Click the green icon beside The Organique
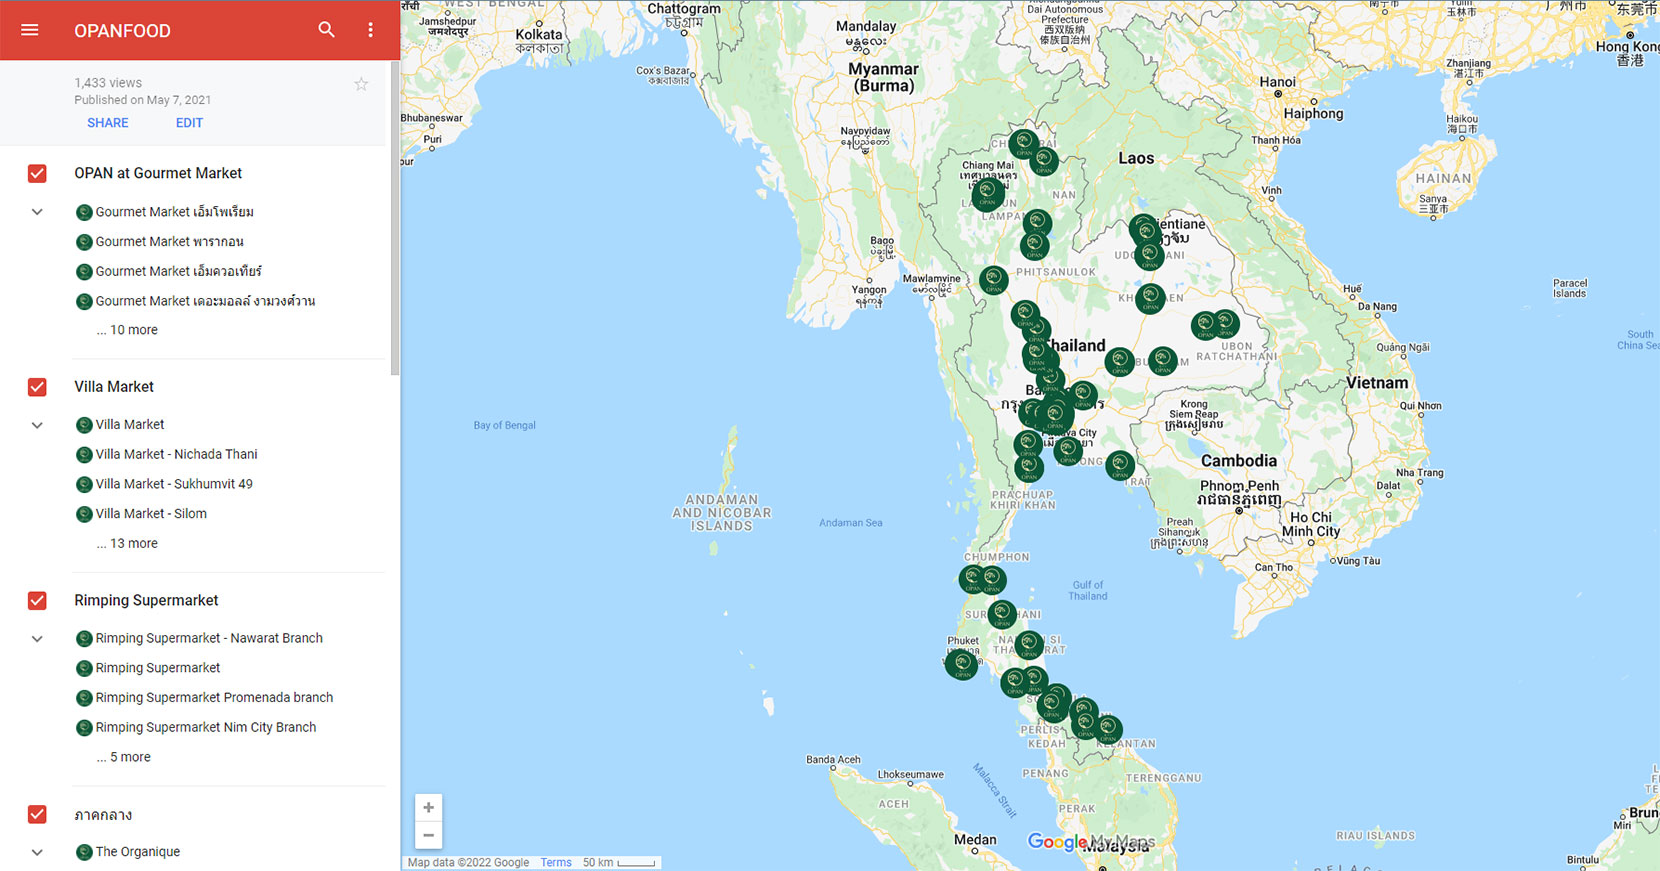 84,852
